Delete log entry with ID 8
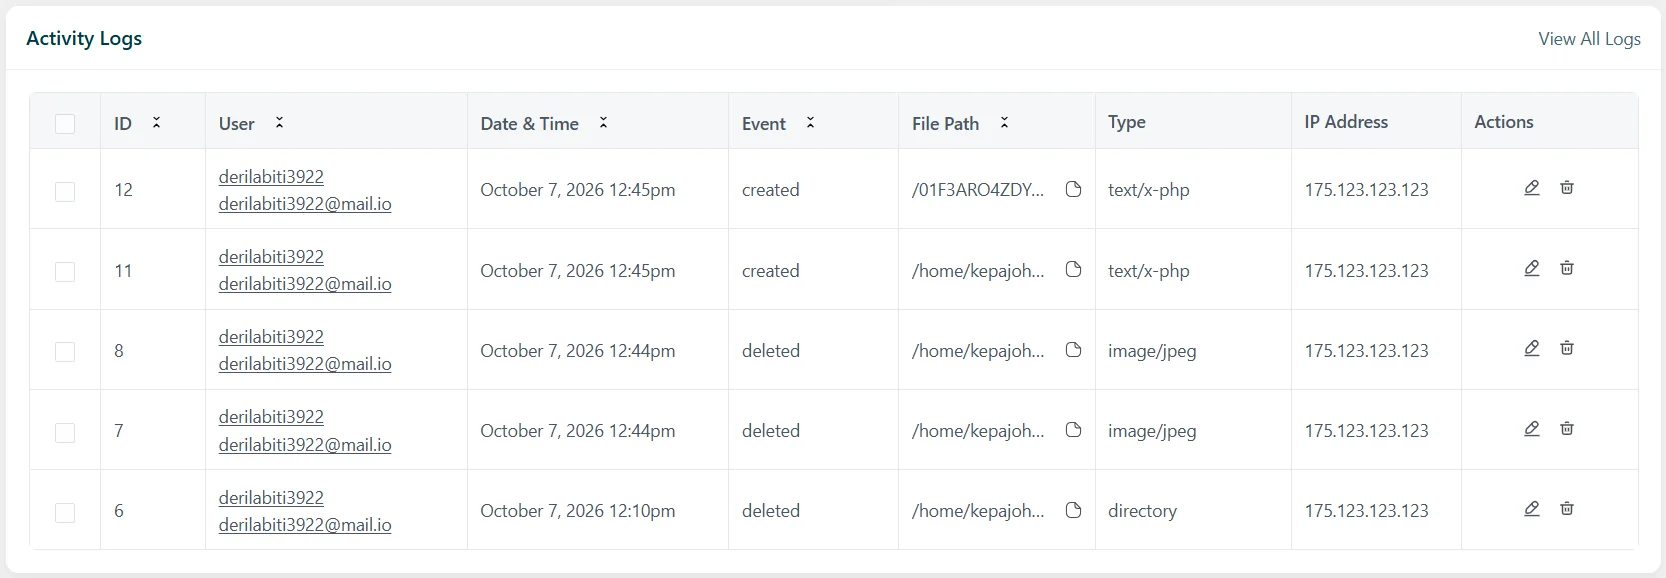Image resolution: width=1666 pixels, height=578 pixels. 1567,348
